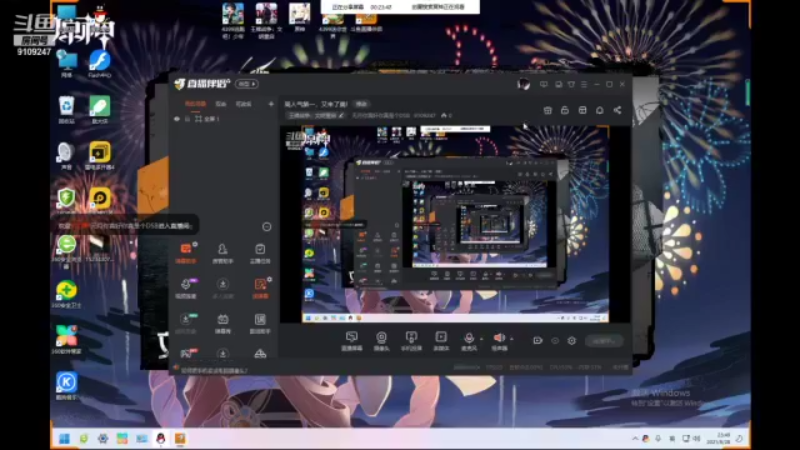The height and width of the screenshot is (450, 800).
Task: Select the fullscreen source row in scene list
Action: click(x=223, y=119)
